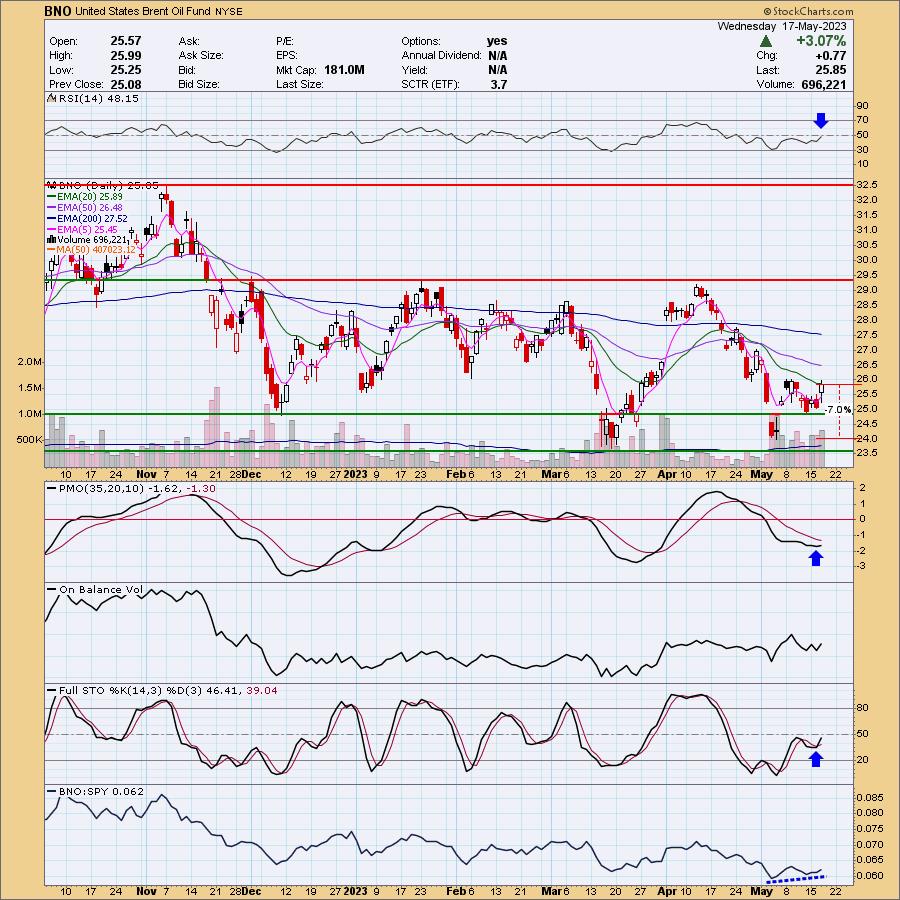900x900 pixels.
Task: Click the BNO ticker symbol in the title
Action: click(58, 11)
